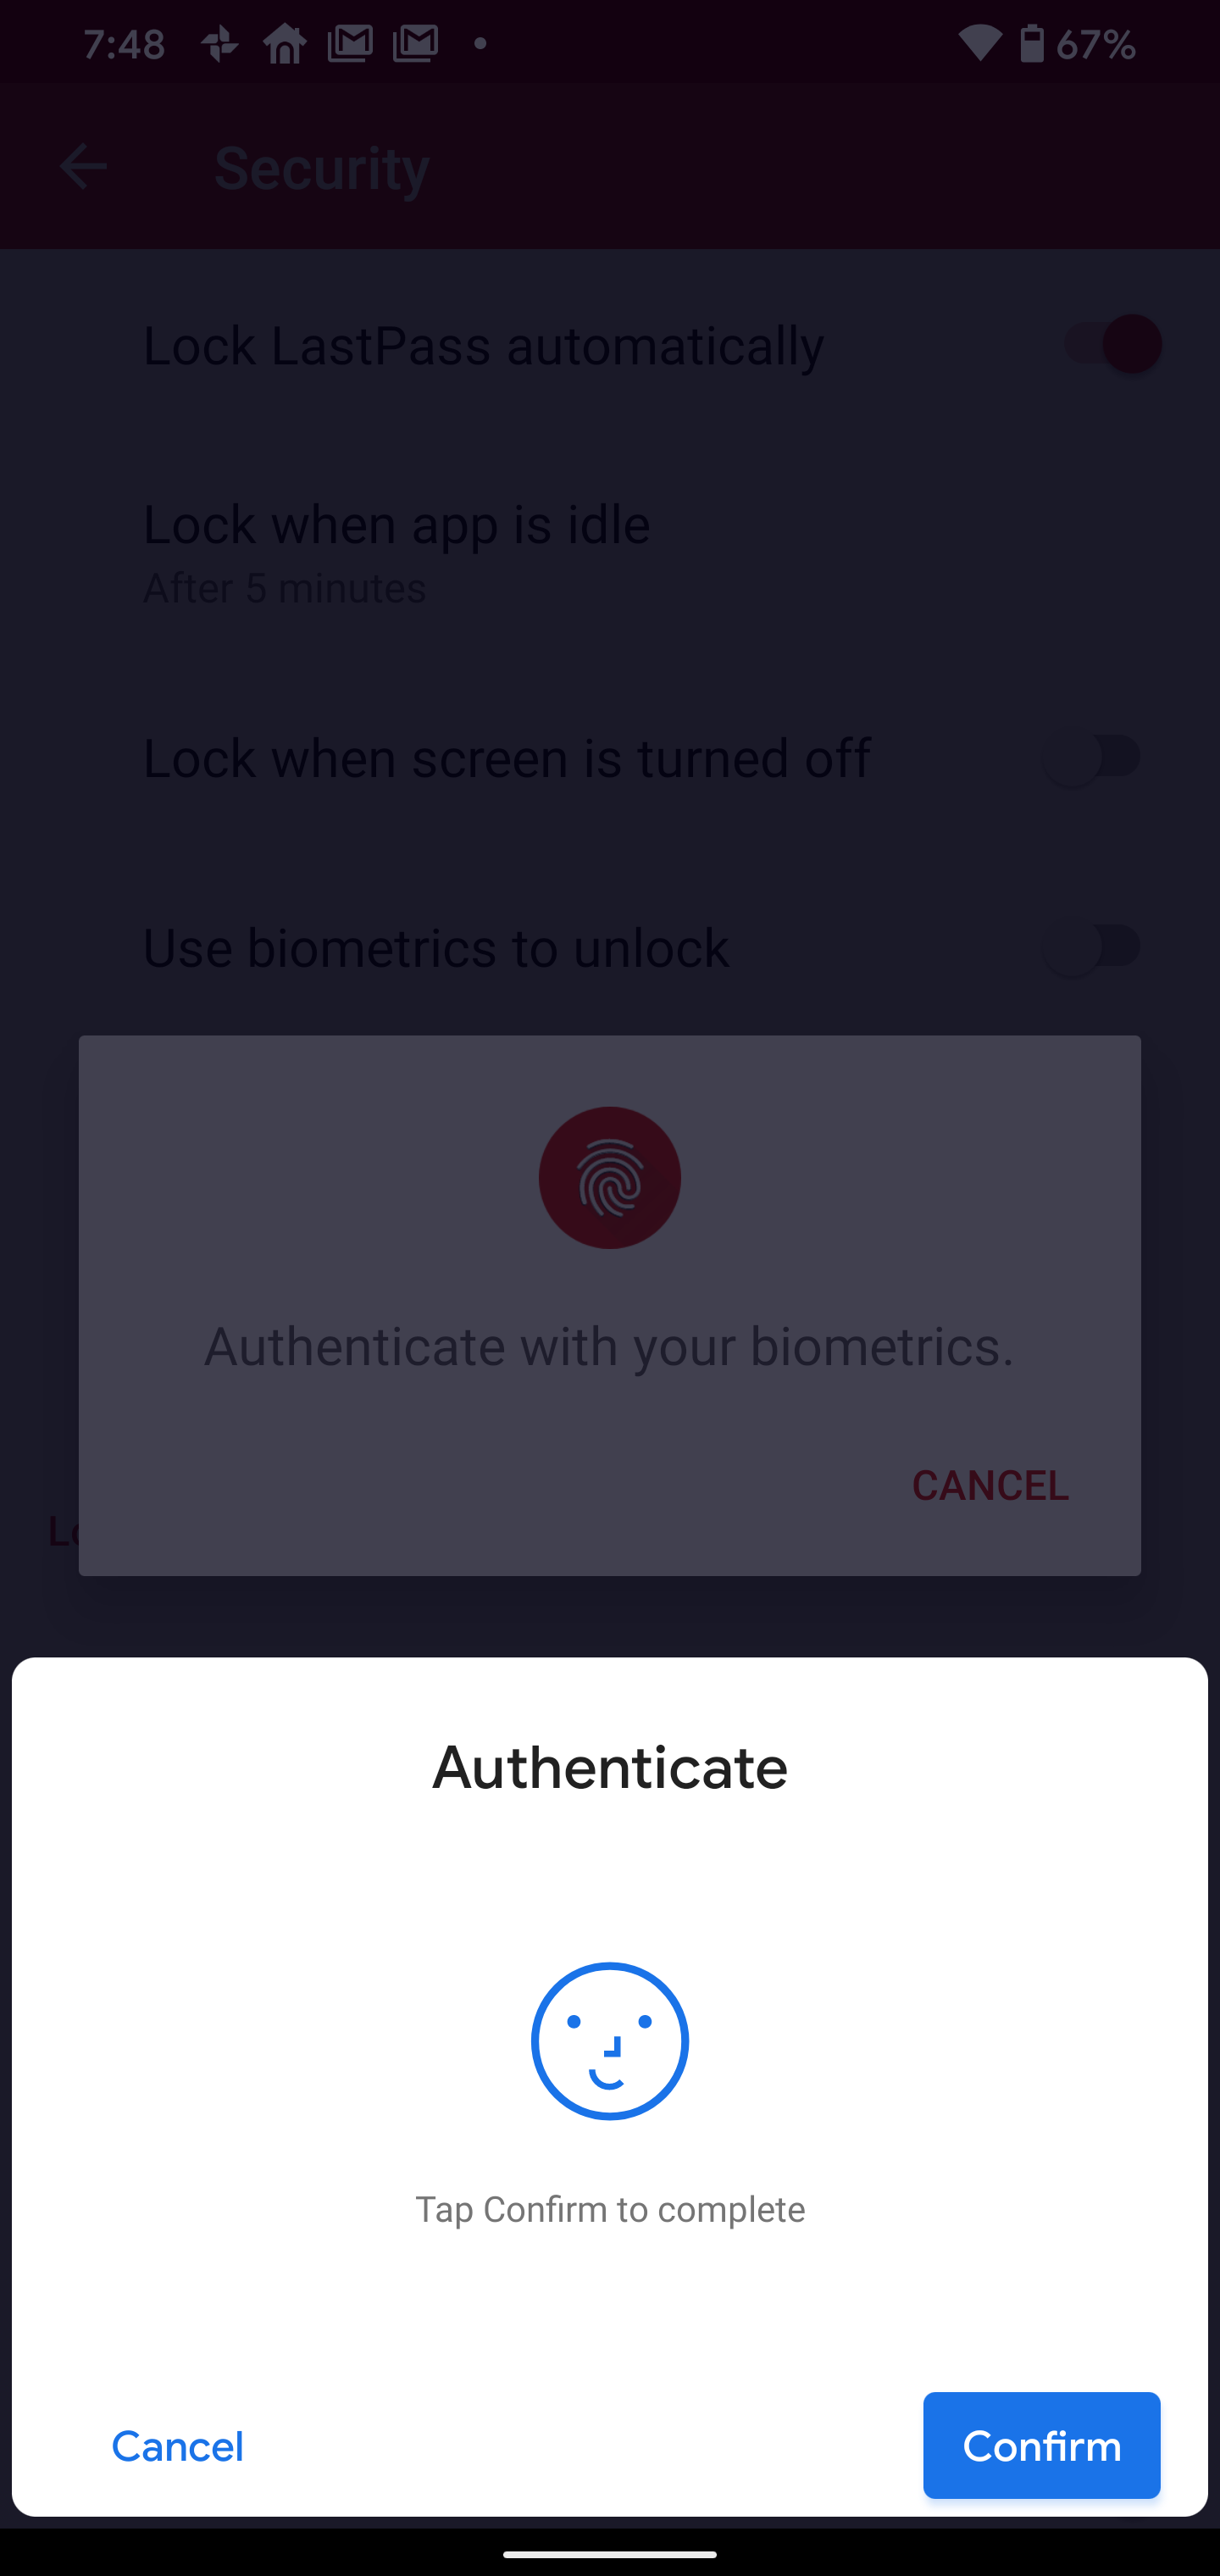Screen dimensions: 1220x2576
Task: Tap the second Gmail notification icon
Action: point(416,44)
